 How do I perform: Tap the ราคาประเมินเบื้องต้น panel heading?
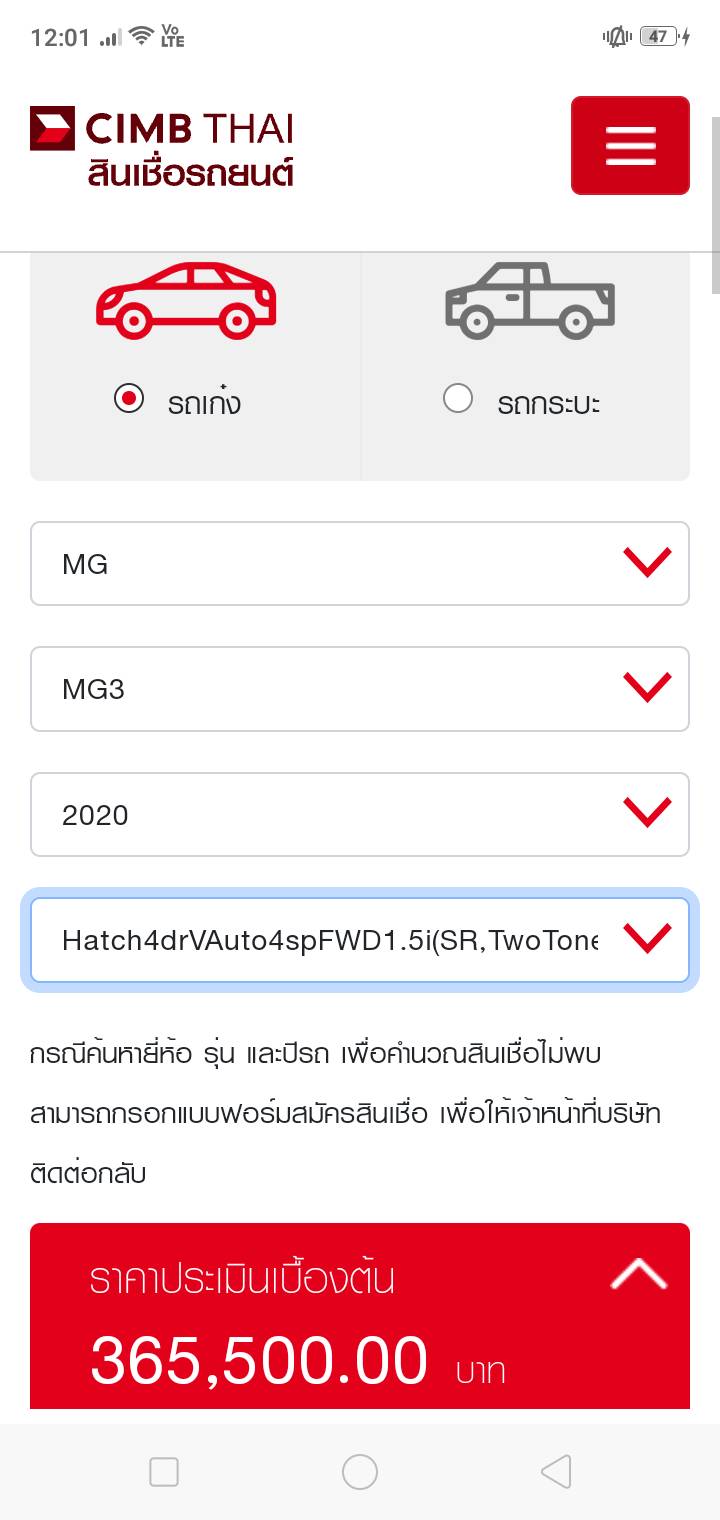click(242, 1280)
